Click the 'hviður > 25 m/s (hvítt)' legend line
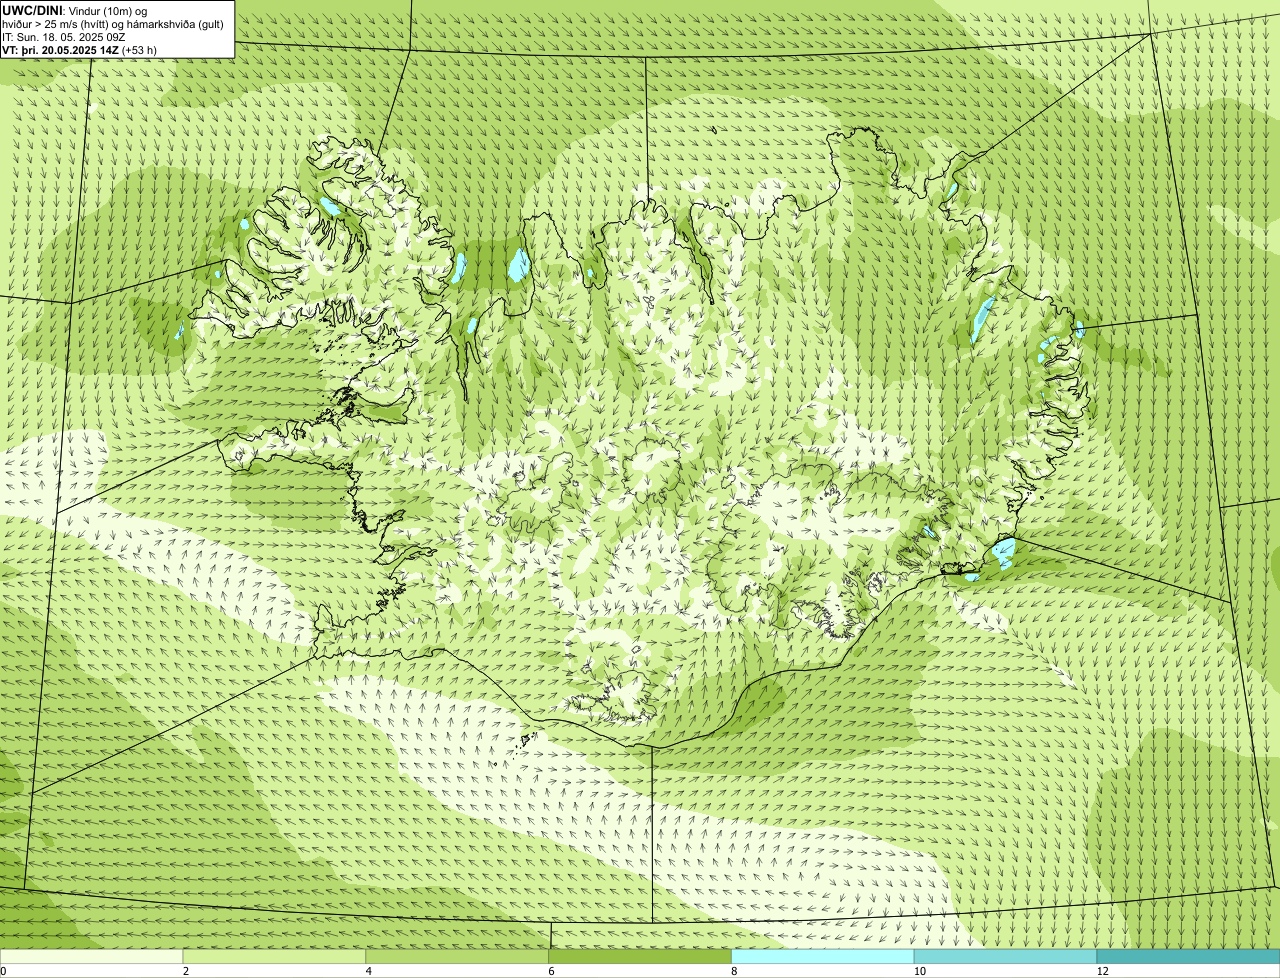 pos(113,24)
